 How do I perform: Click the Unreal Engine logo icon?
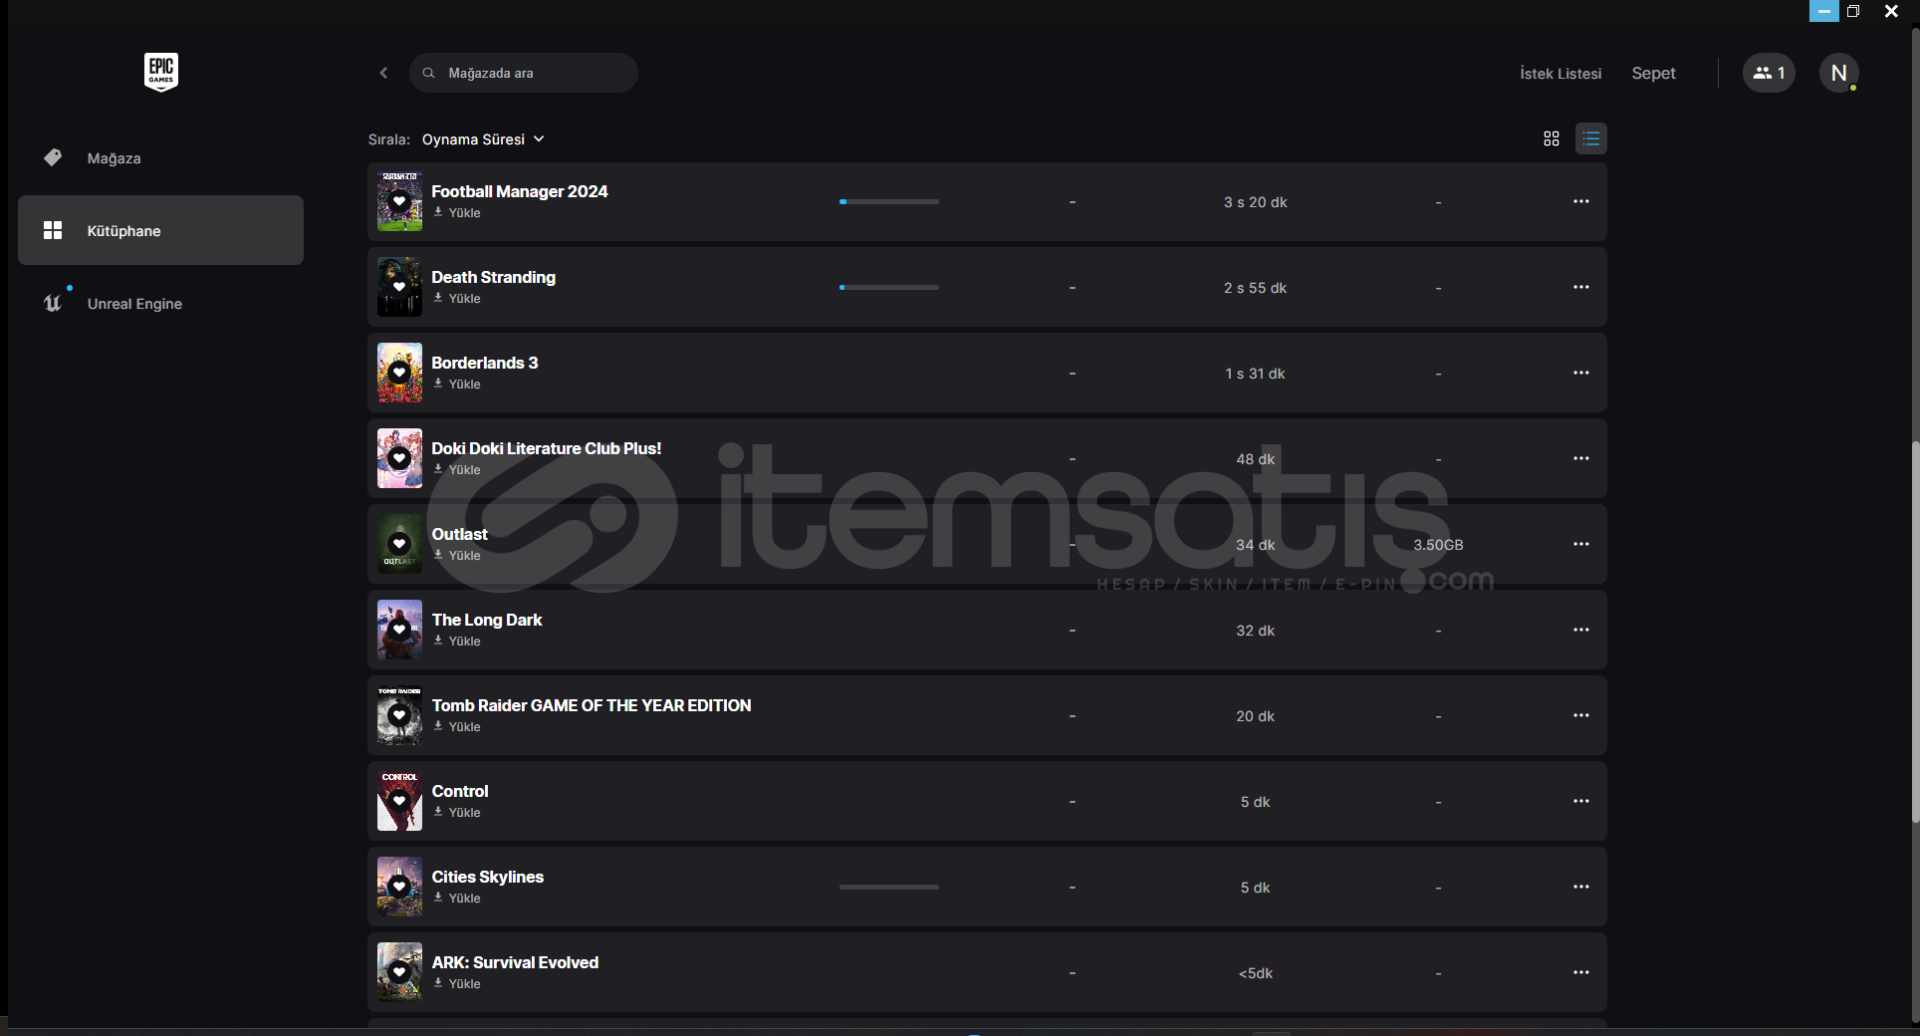(x=53, y=303)
